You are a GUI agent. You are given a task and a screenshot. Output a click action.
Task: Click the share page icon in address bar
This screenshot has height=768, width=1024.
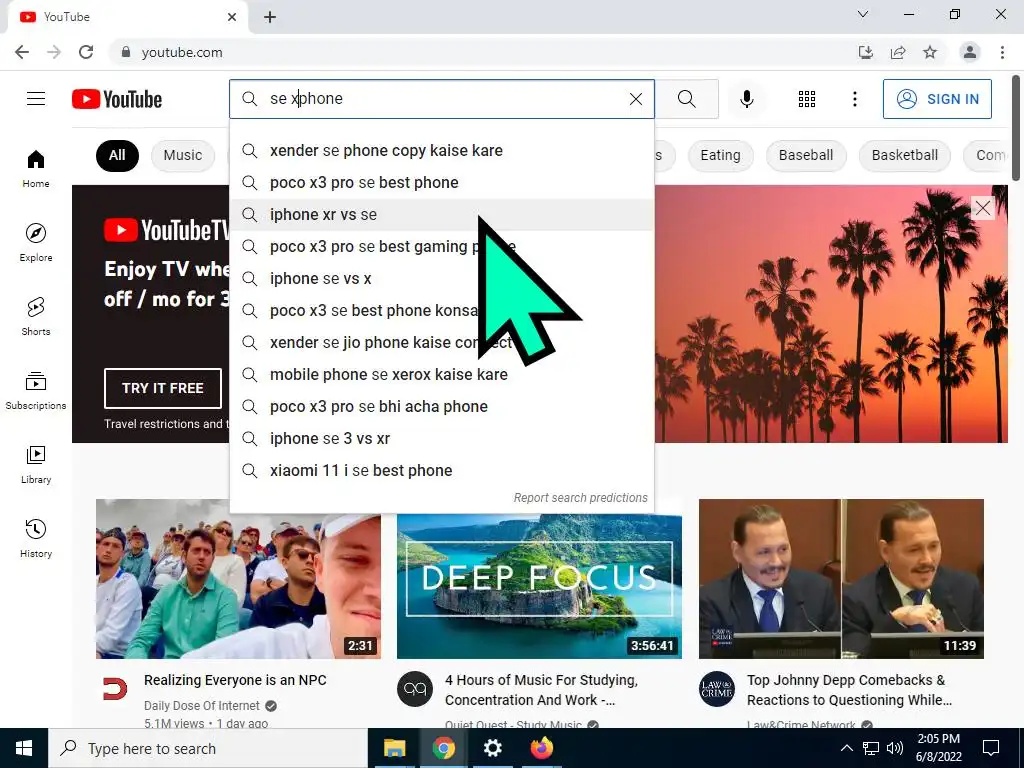click(x=898, y=52)
